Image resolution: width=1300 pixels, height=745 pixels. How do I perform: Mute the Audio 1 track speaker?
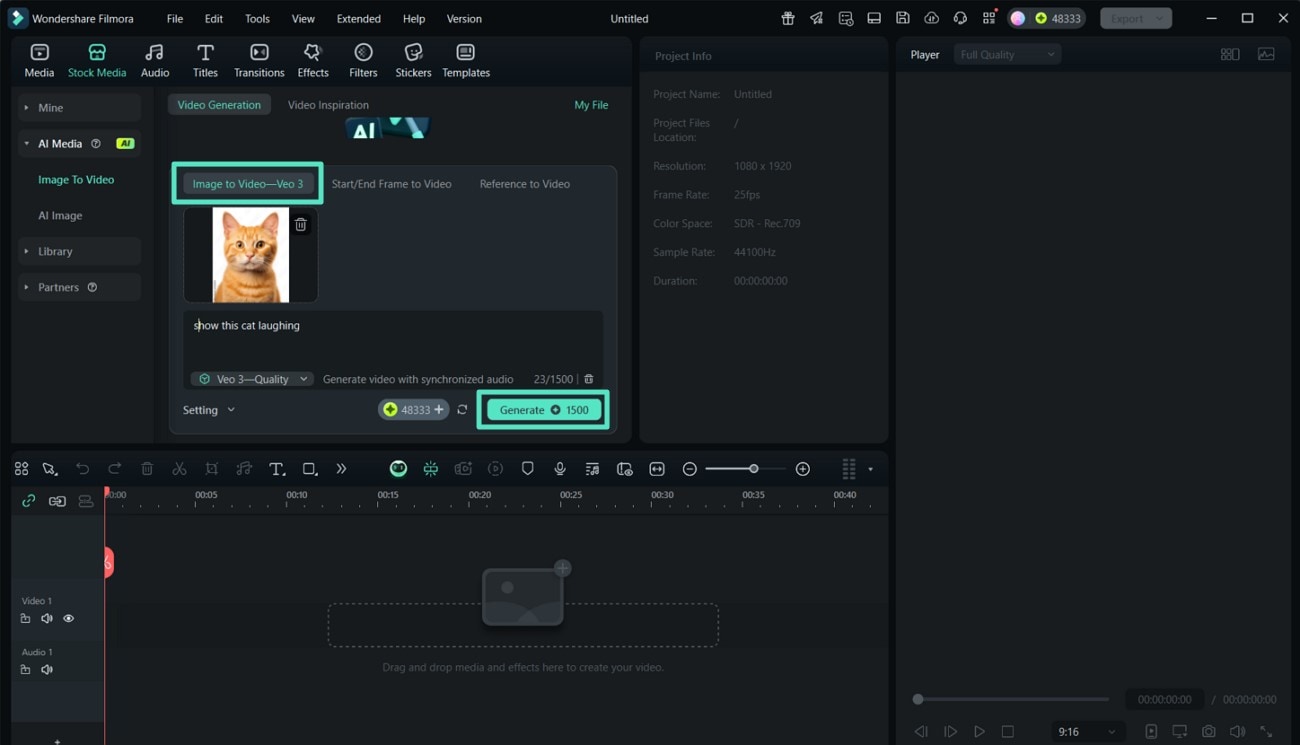click(x=47, y=670)
